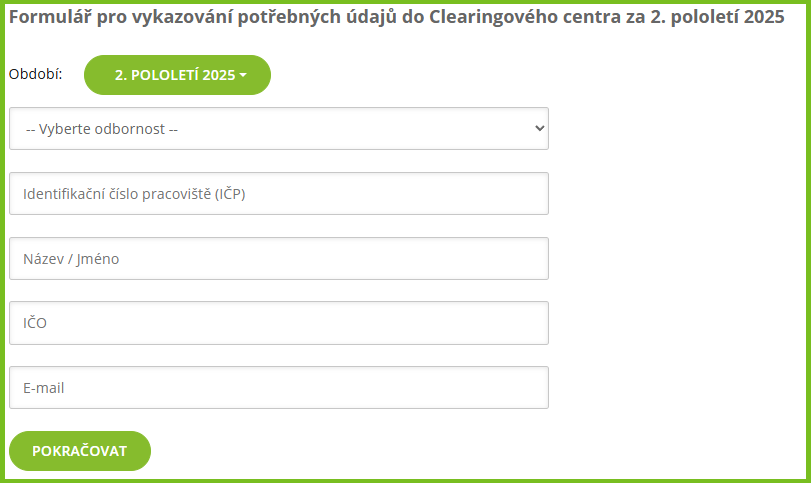Change the reporting period via the green pill button

tap(177, 75)
